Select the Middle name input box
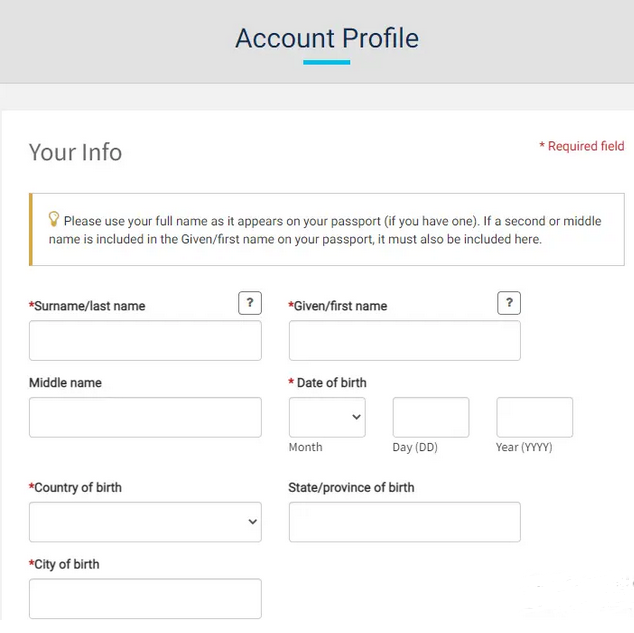Viewport: 634px width, 633px height. pos(145,417)
